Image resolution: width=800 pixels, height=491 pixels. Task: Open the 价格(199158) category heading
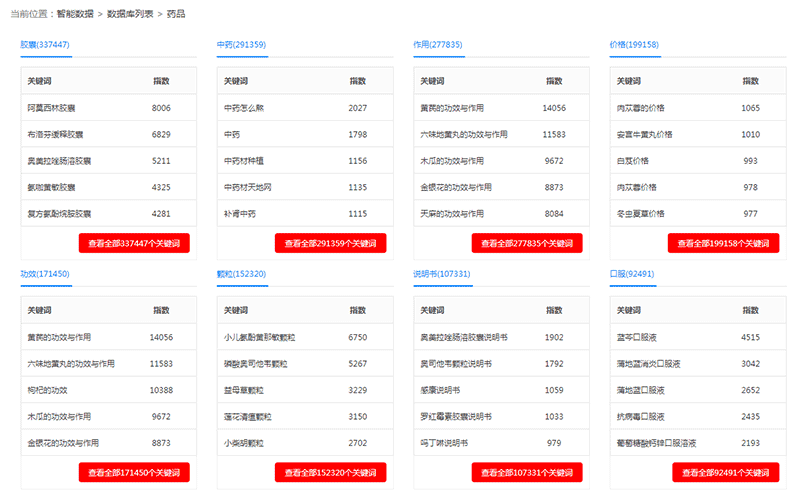point(634,45)
